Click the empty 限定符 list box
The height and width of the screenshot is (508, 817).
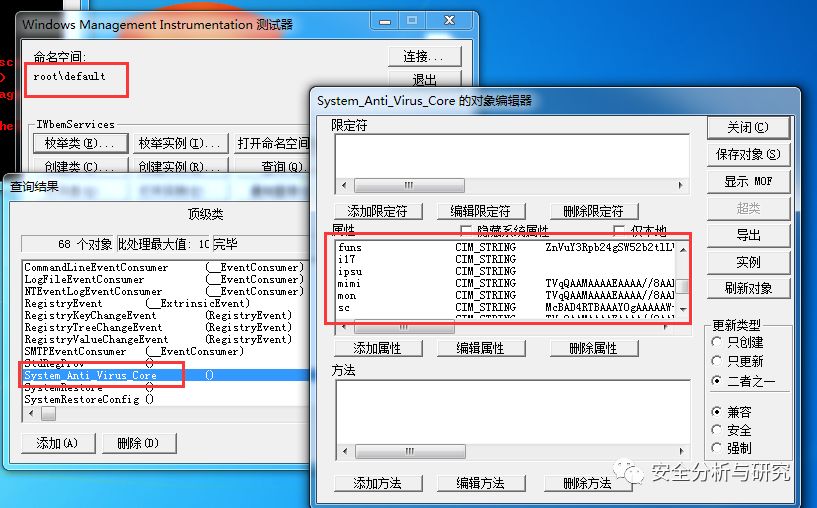click(512, 156)
